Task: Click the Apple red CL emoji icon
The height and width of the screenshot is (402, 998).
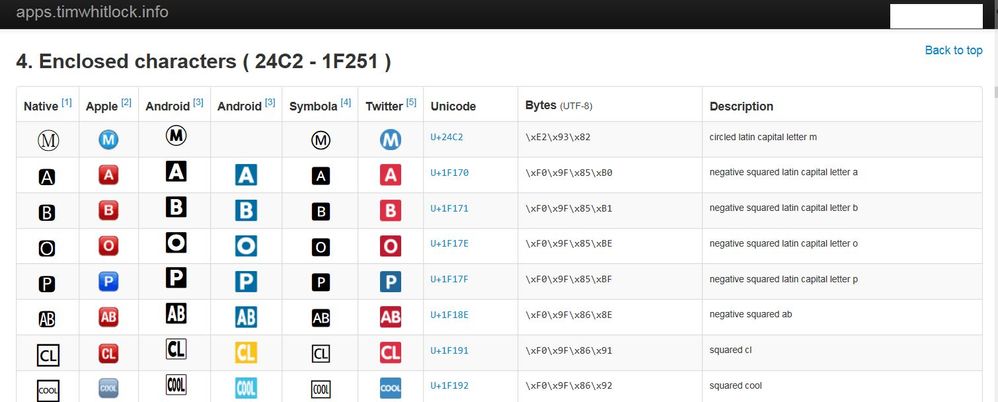Action: coord(109,353)
